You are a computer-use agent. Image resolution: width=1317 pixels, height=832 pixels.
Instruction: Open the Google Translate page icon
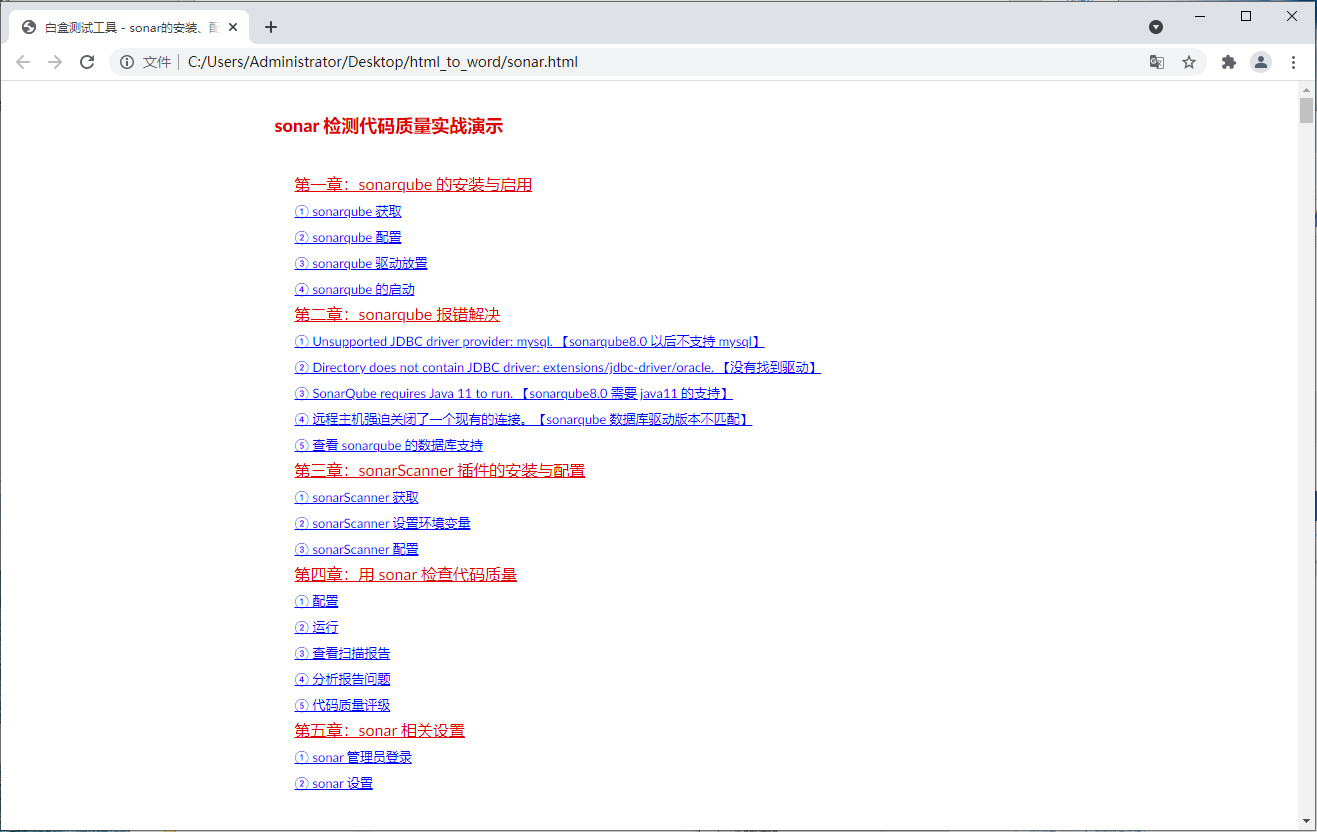pyautogui.click(x=1157, y=62)
